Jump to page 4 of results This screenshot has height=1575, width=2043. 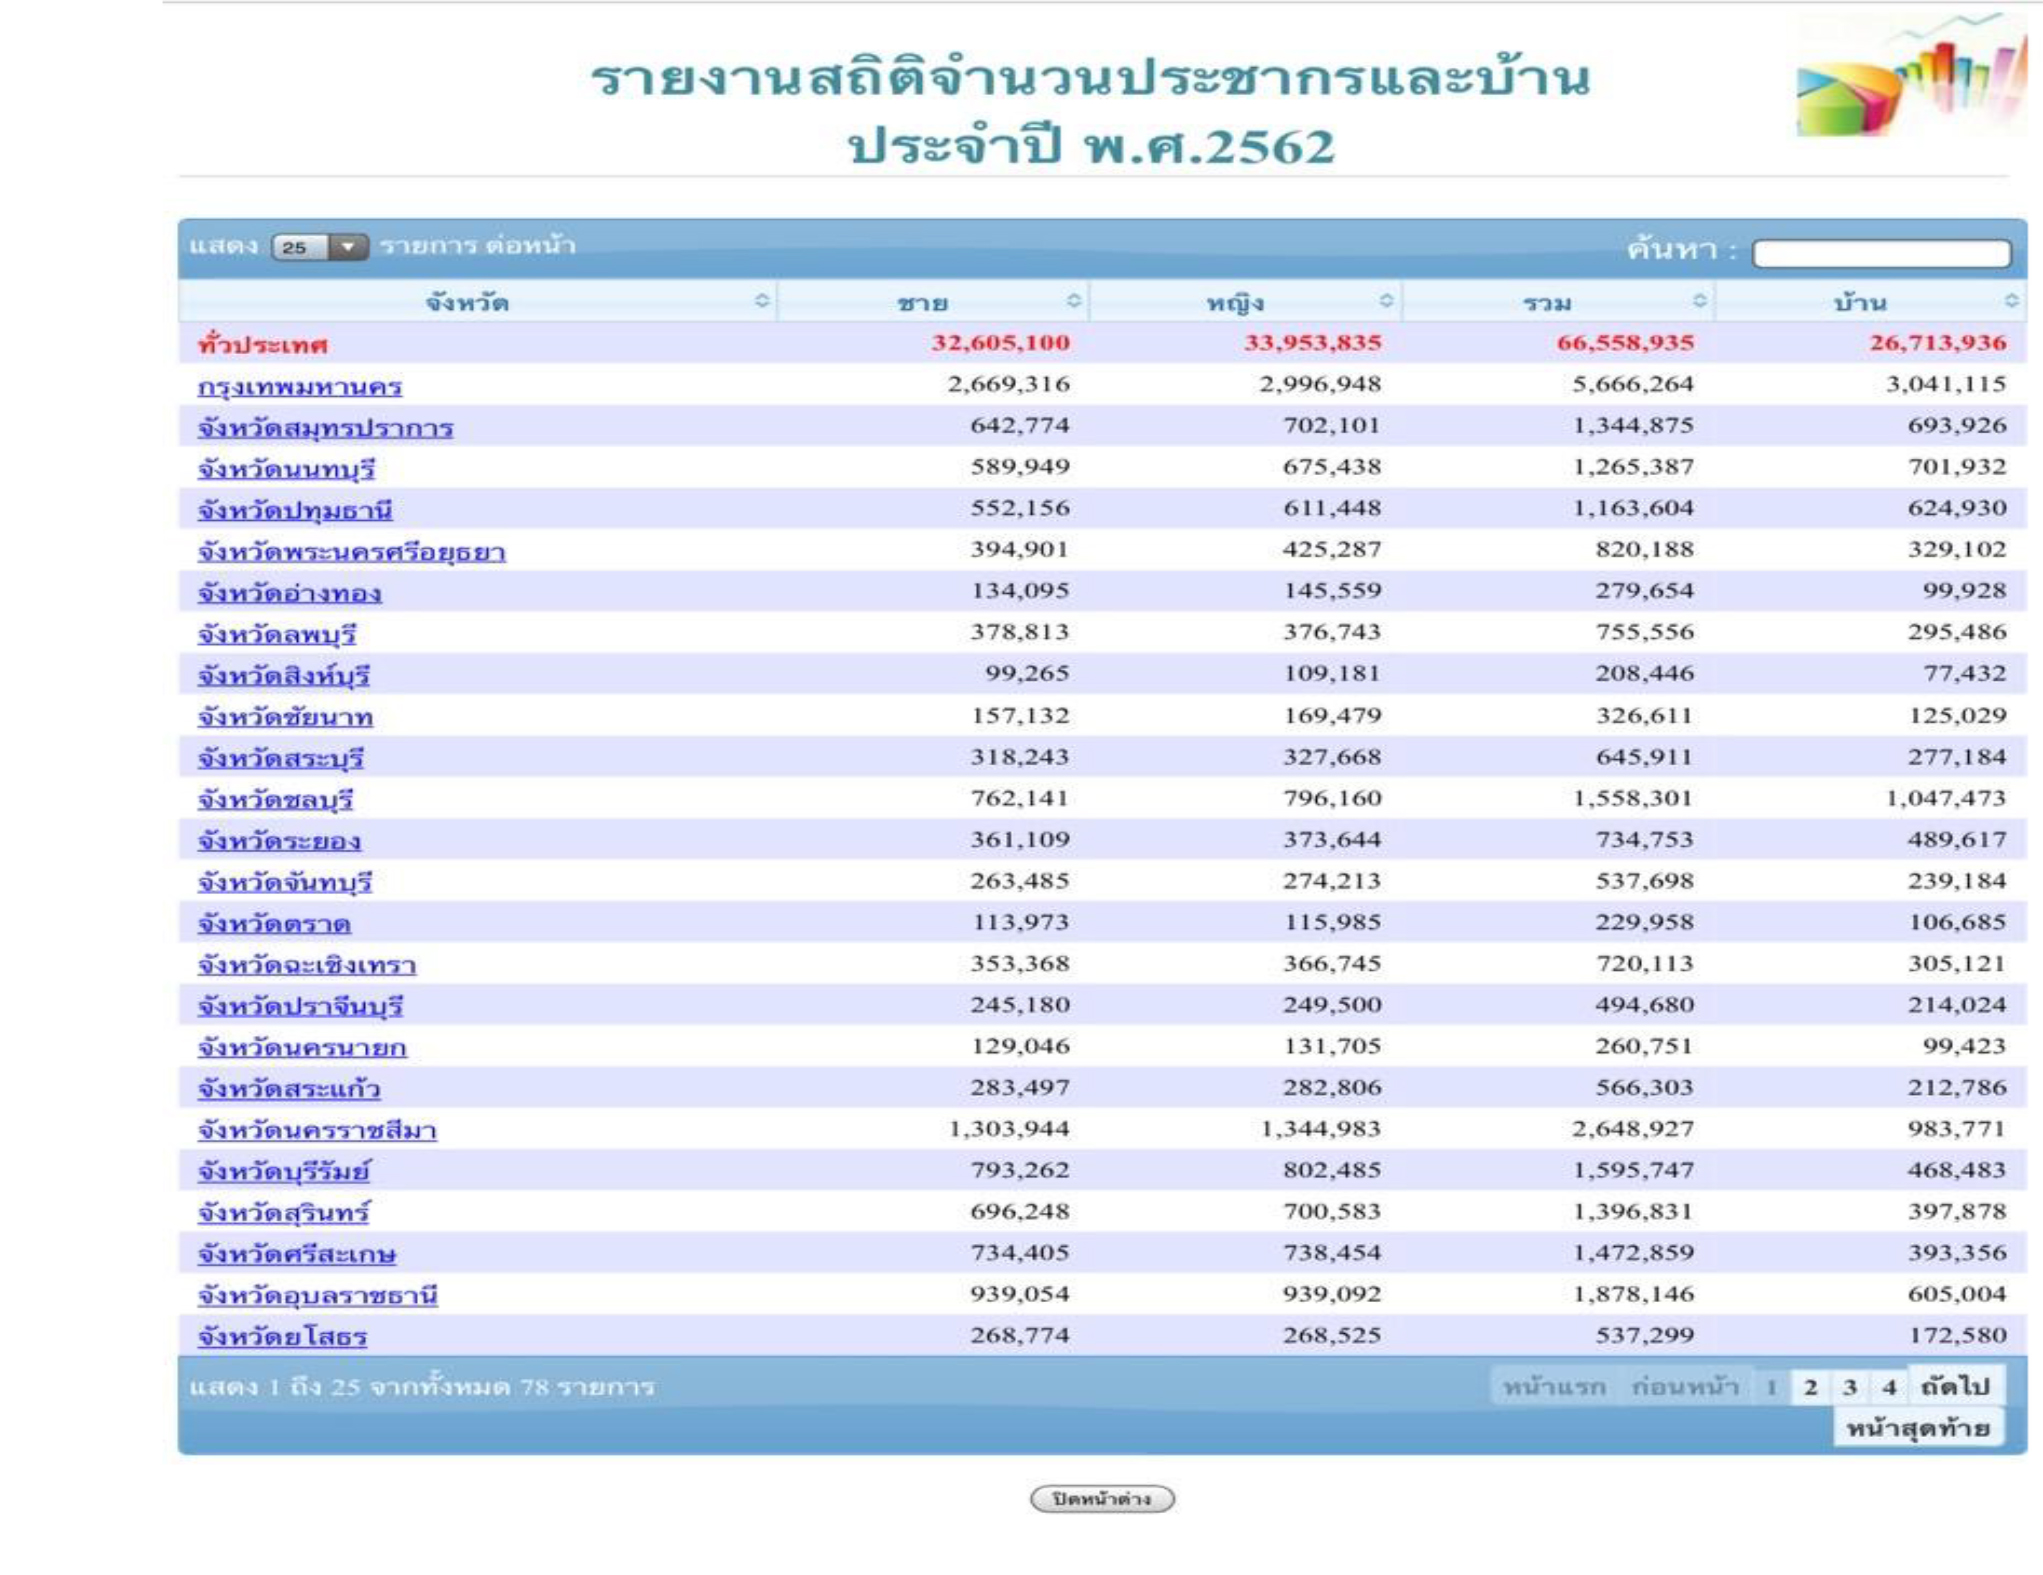pyautogui.click(x=1889, y=1387)
